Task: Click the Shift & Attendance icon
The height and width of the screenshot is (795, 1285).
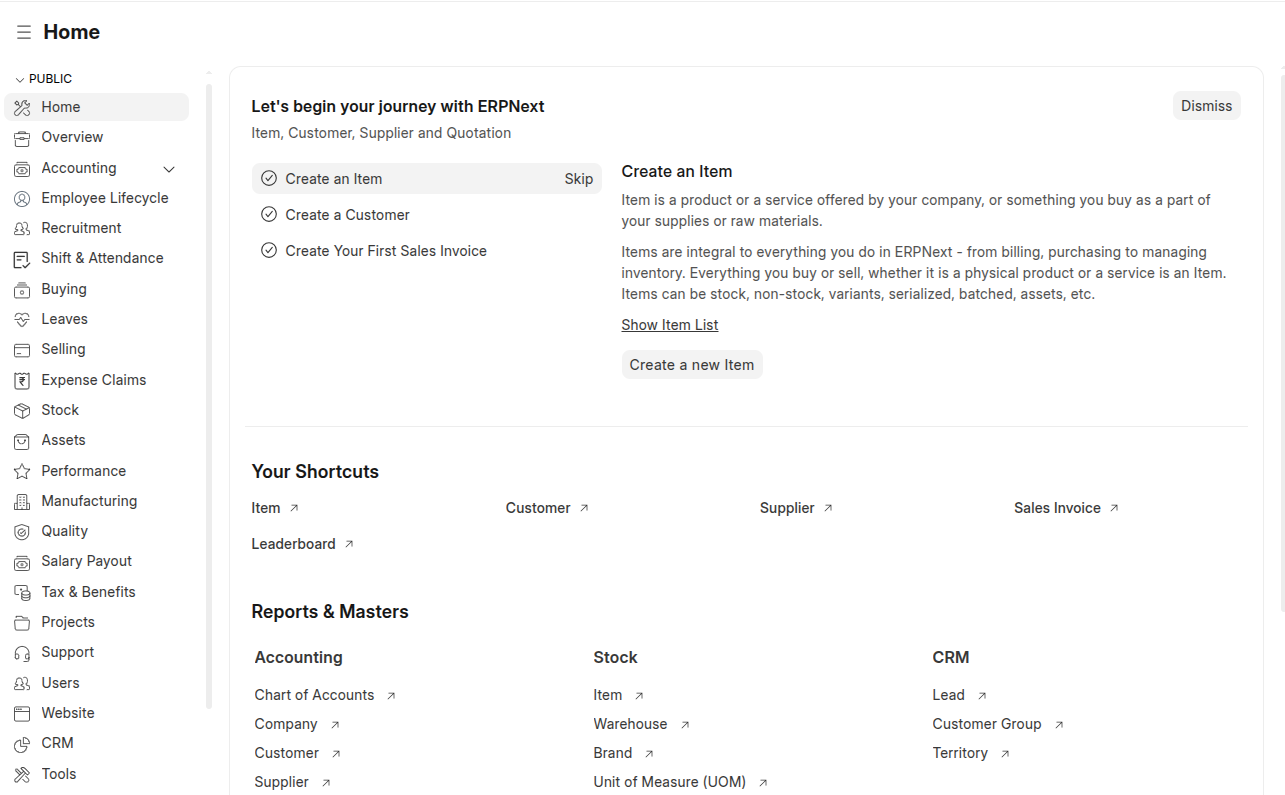Action: tap(22, 258)
